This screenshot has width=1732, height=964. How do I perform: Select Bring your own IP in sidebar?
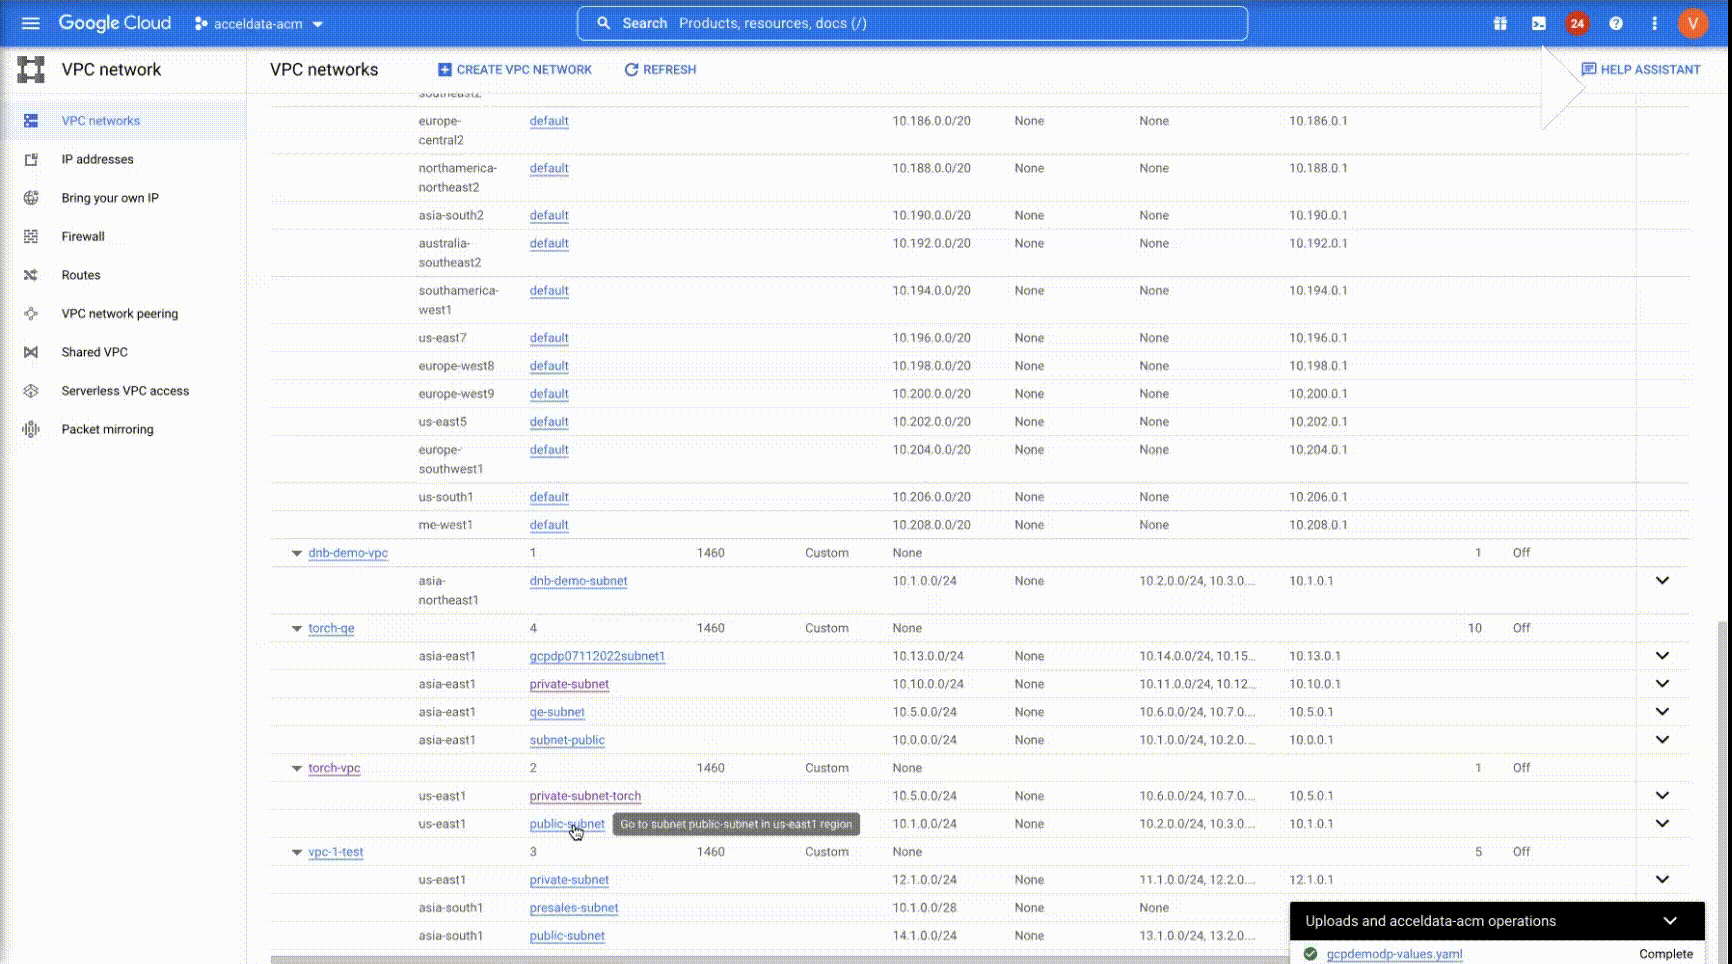pos(123,198)
